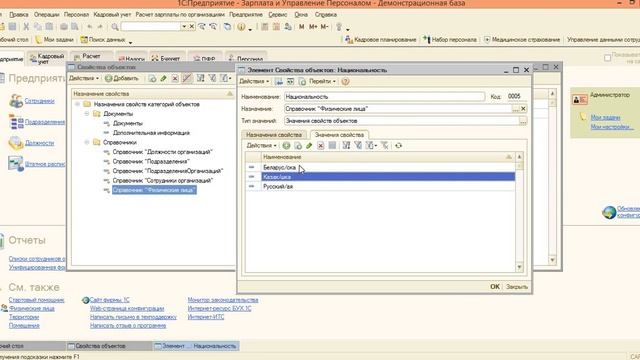Viewport: 640px width, 360px height.
Task: Open the search field dropdown arrow in main toolbar
Action: (184, 27)
